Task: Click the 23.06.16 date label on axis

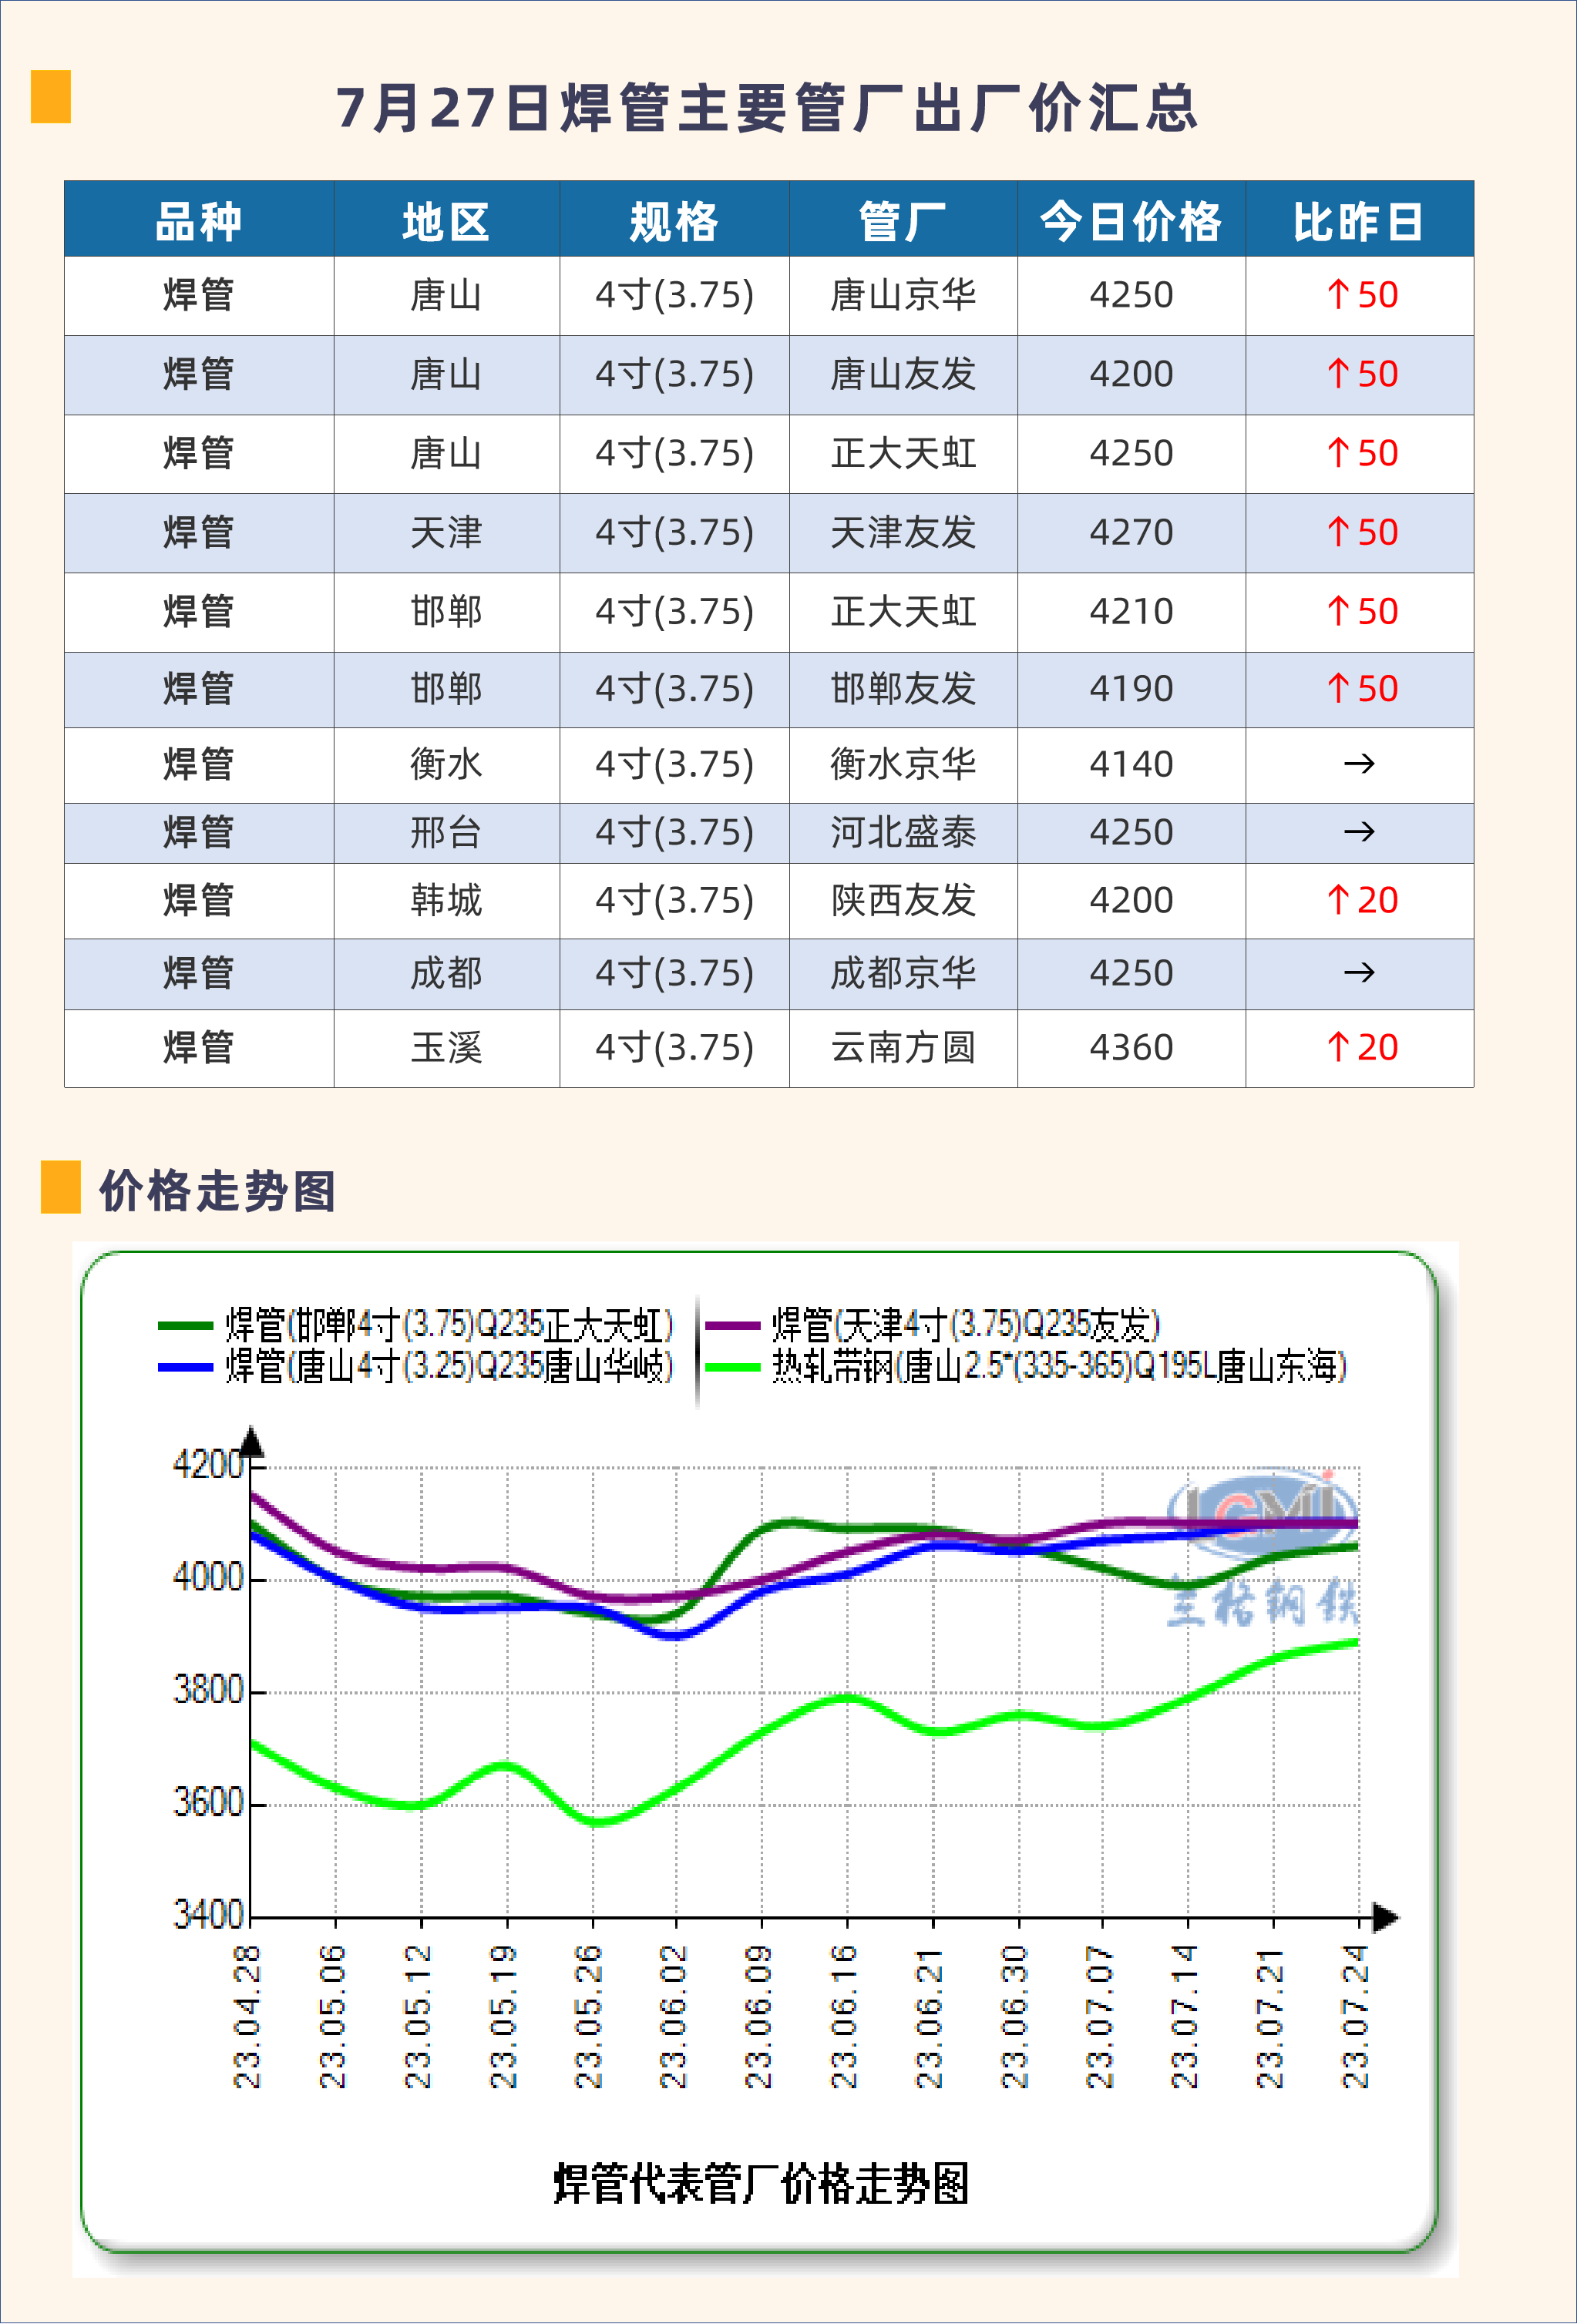Action: click(845, 2016)
